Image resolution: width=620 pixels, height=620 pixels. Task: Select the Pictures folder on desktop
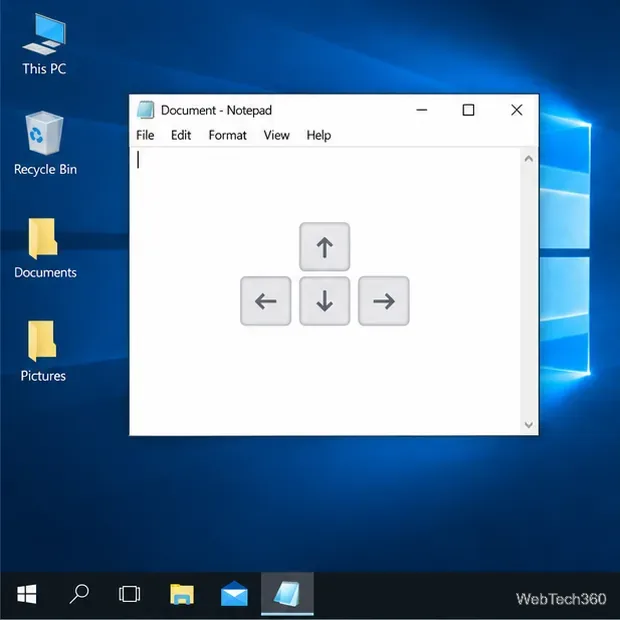43,352
